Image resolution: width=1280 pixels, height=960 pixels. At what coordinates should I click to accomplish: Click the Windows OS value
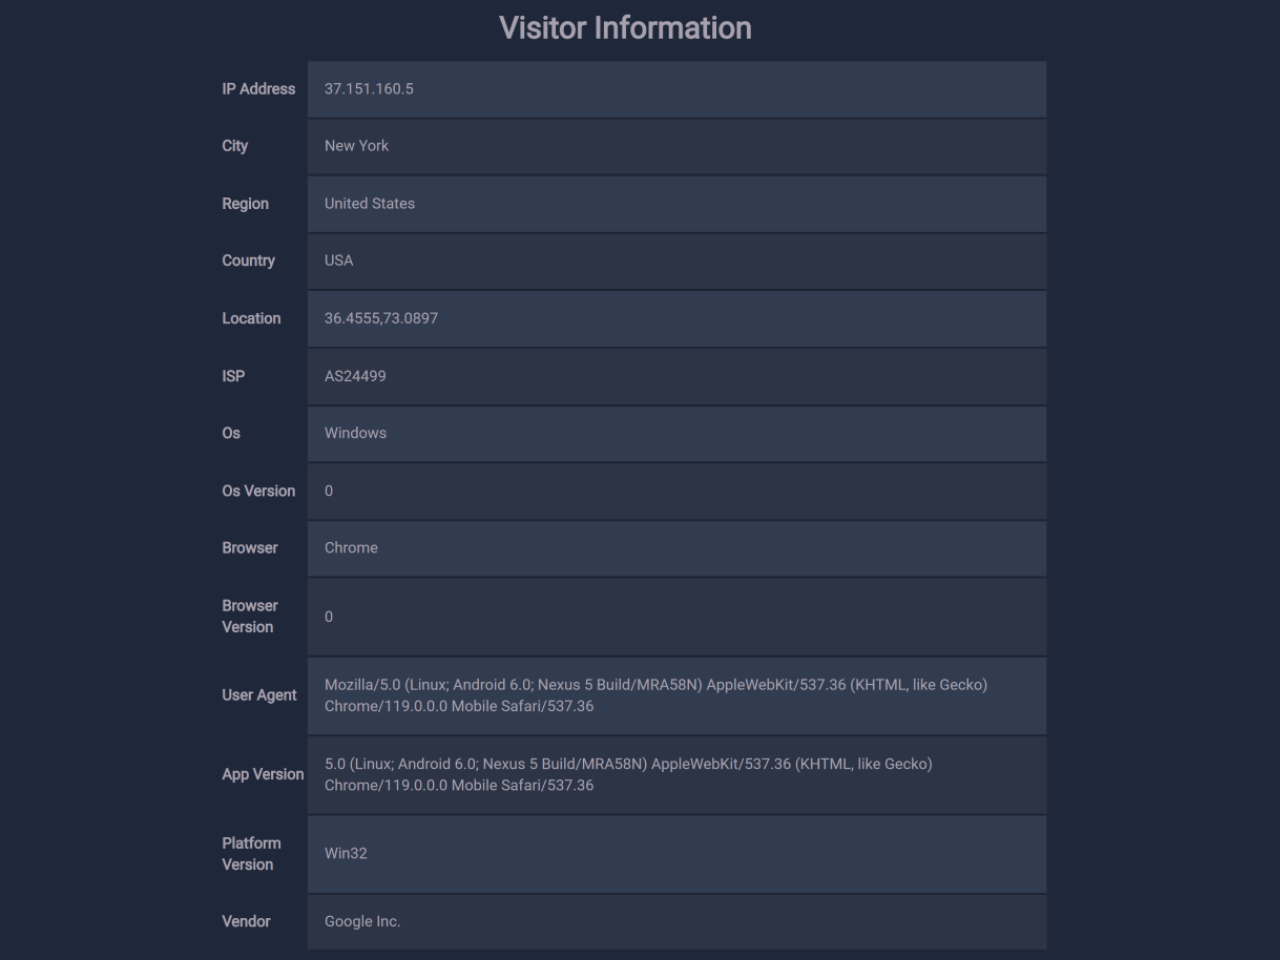[355, 433]
